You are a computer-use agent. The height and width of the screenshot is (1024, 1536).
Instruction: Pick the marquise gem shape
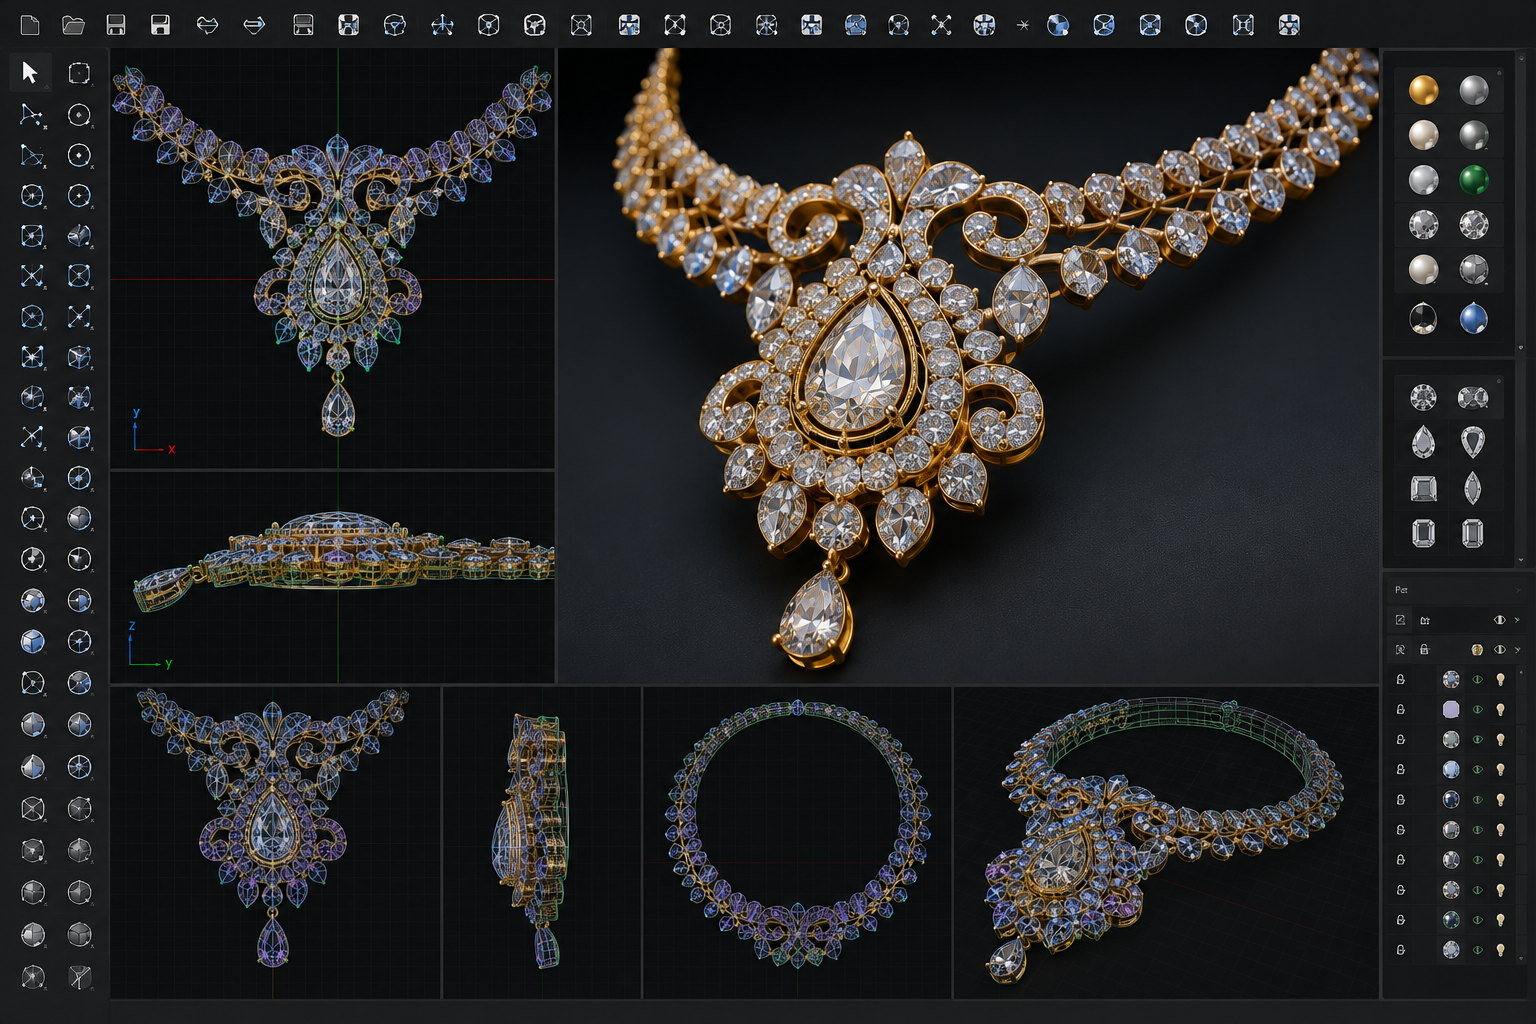[1473, 488]
